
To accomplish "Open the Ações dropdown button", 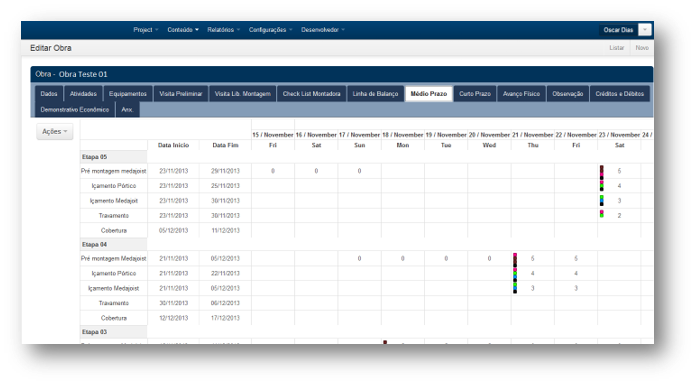I will click(x=55, y=132).
